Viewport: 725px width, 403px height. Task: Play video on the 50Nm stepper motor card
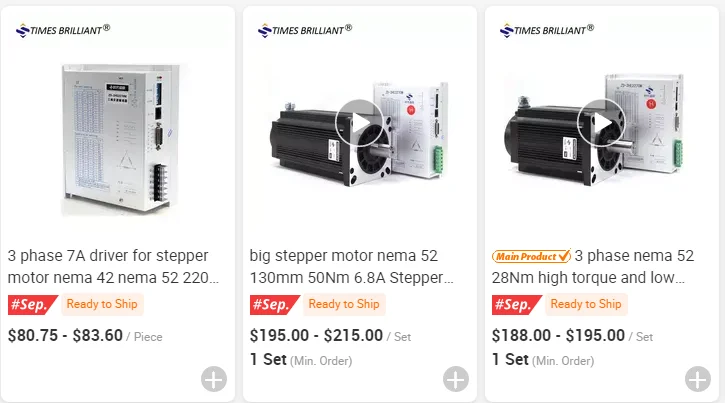point(360,124)
